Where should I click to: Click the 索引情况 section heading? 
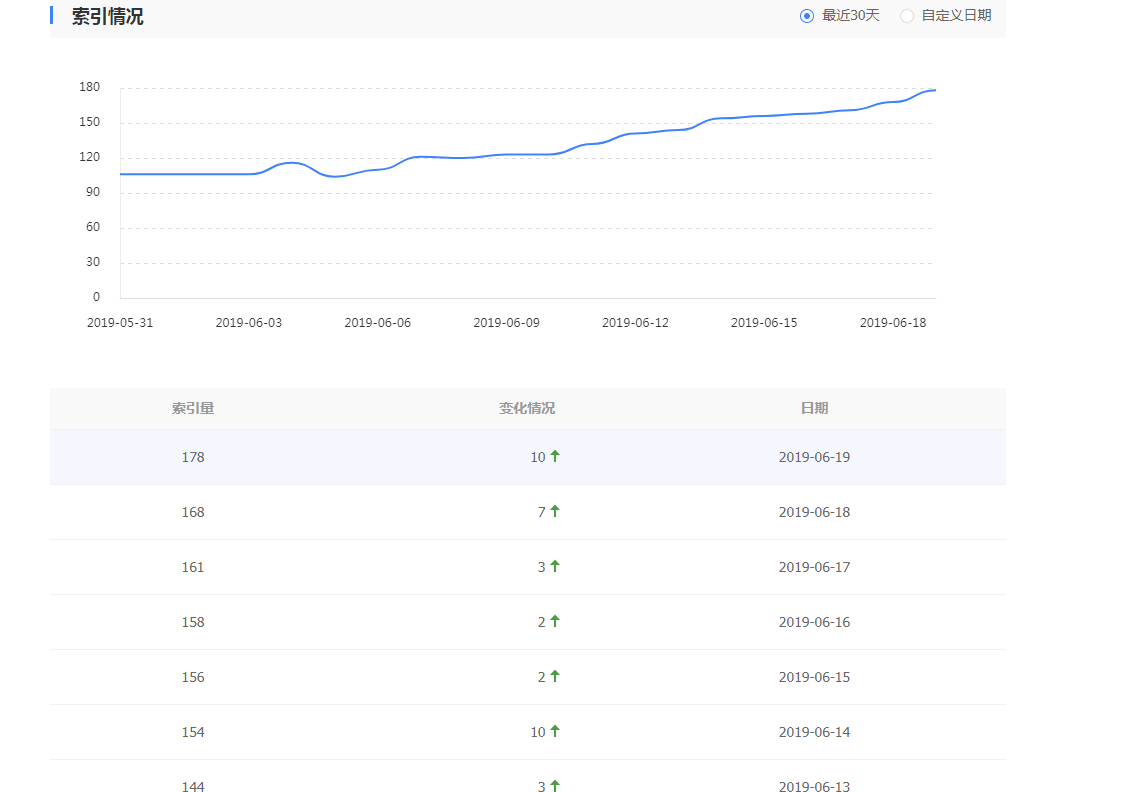(107, 17)
